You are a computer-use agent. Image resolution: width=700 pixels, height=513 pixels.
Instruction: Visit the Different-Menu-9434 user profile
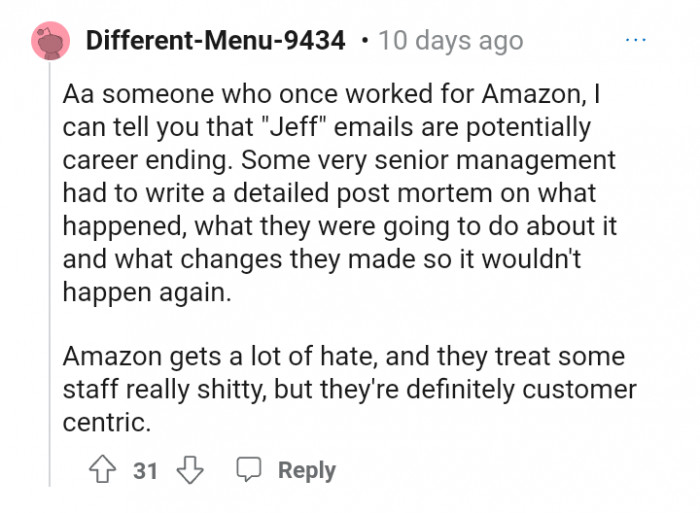(x=215, y=41)
